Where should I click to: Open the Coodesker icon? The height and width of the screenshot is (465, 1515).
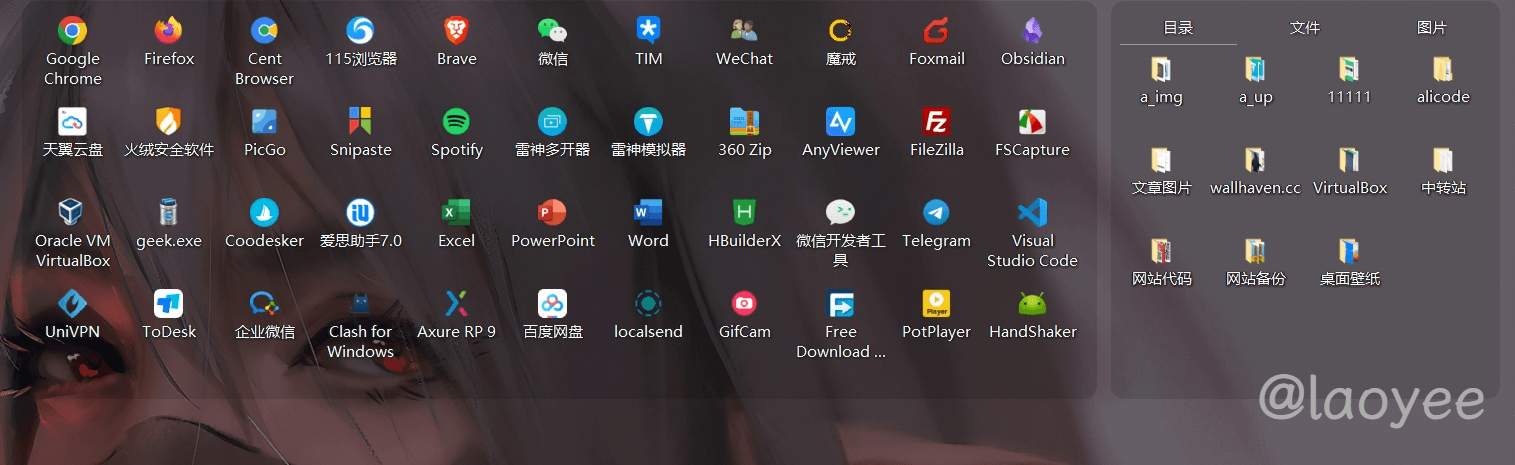pos(264,213)
